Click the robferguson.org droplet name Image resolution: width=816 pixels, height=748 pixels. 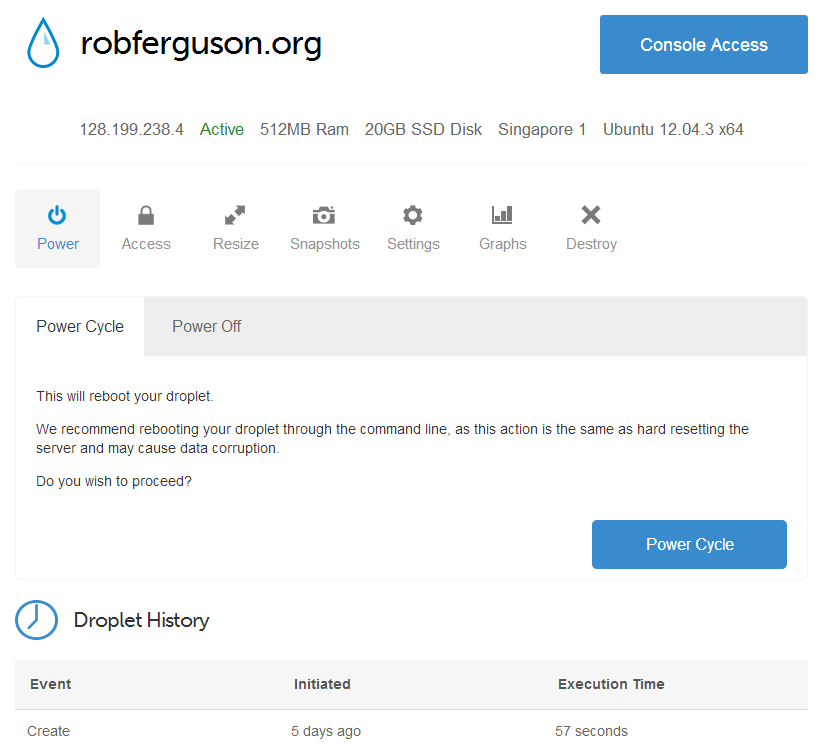tap(201, 43)
